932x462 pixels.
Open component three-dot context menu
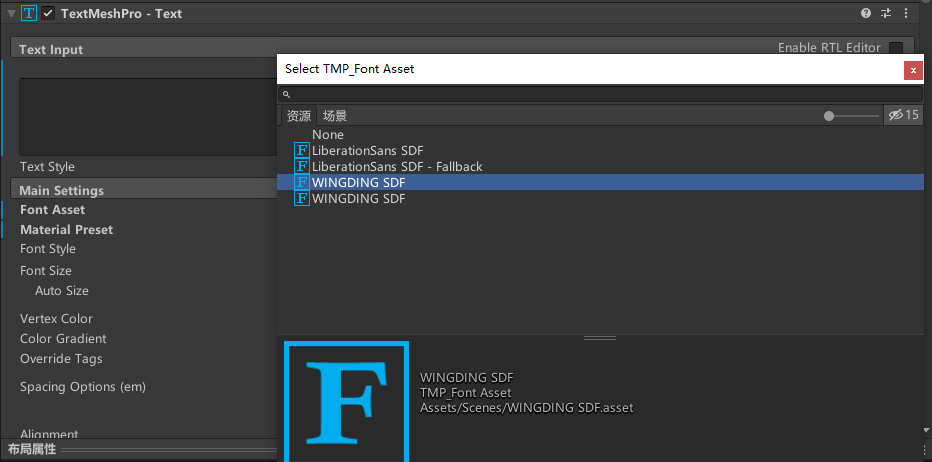[x=906, y=13]
